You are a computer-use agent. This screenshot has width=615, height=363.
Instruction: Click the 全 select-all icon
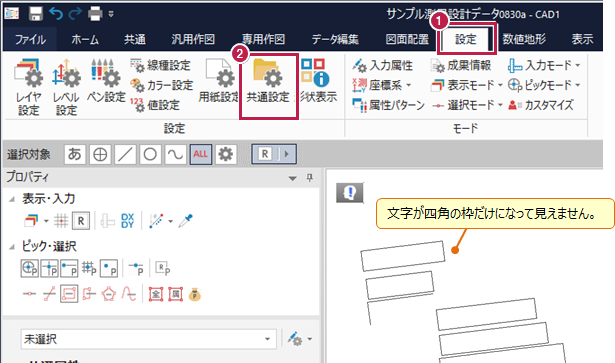(156, 294)
